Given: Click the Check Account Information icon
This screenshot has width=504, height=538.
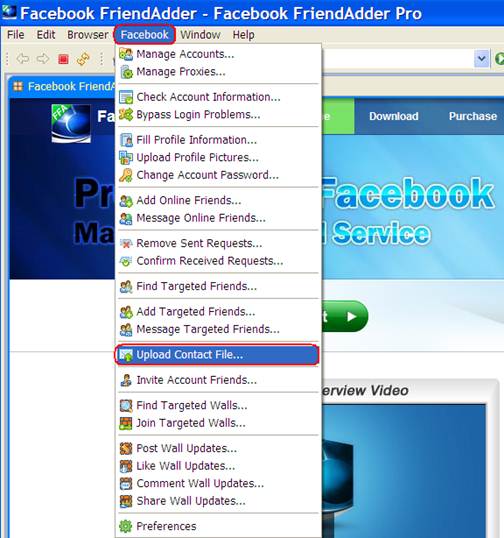Looking at the screenshot, I should [126, 97].
